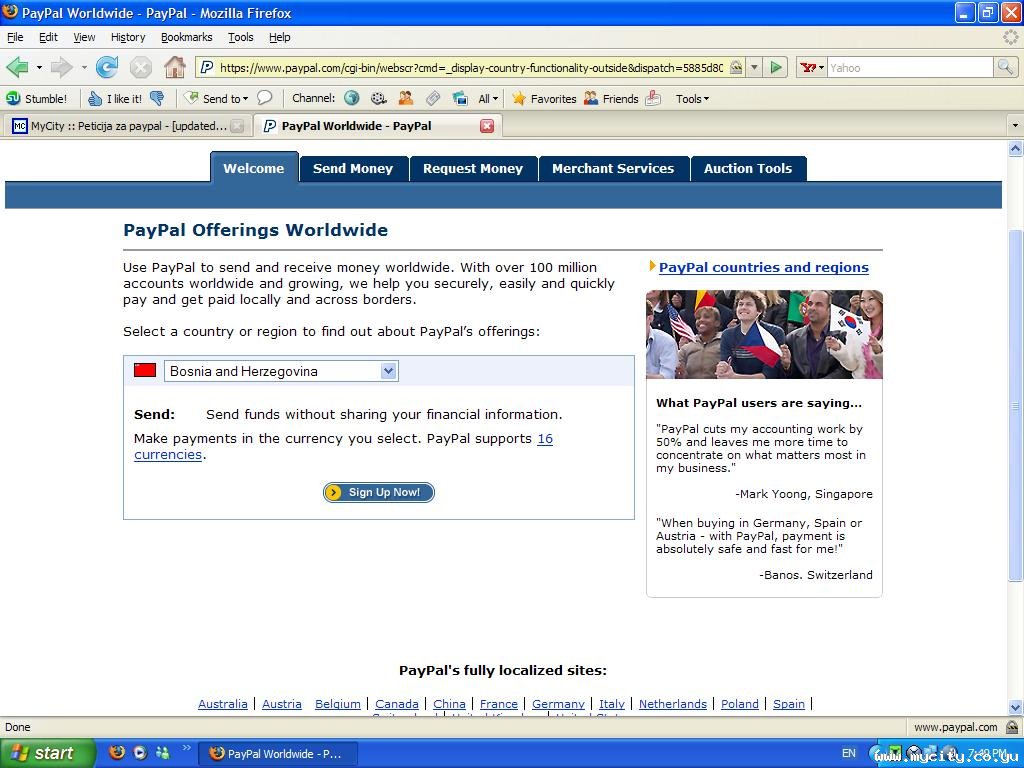The image size is (1024, 768).
Task: Click the Favorites star icon
Action: click(519, 98)
